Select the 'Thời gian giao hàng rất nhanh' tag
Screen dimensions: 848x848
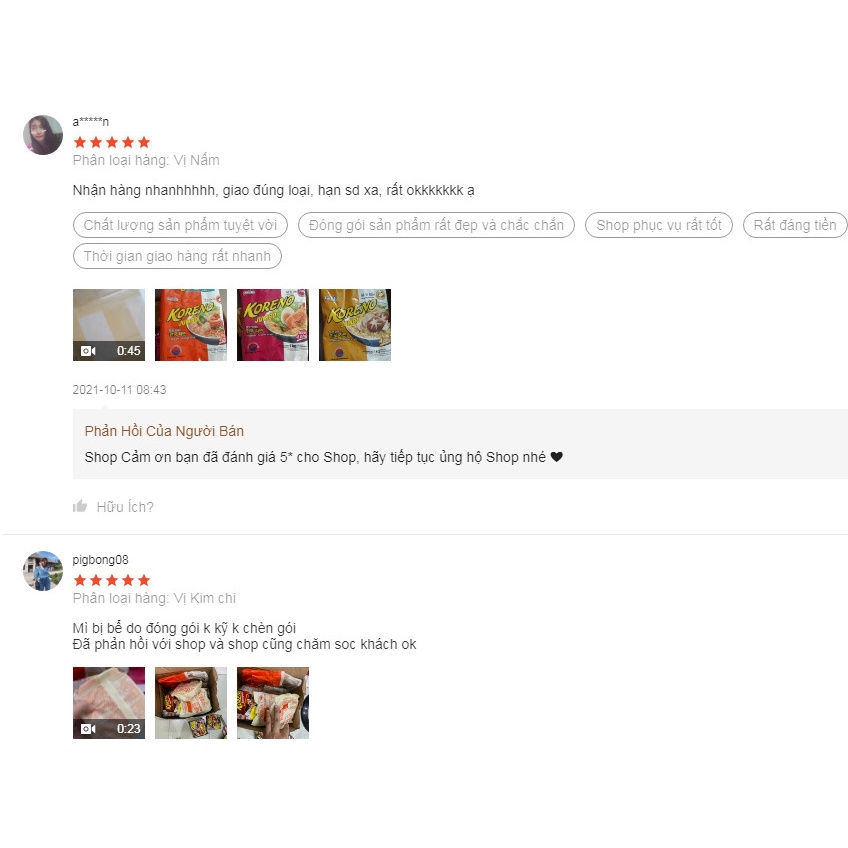177,256
